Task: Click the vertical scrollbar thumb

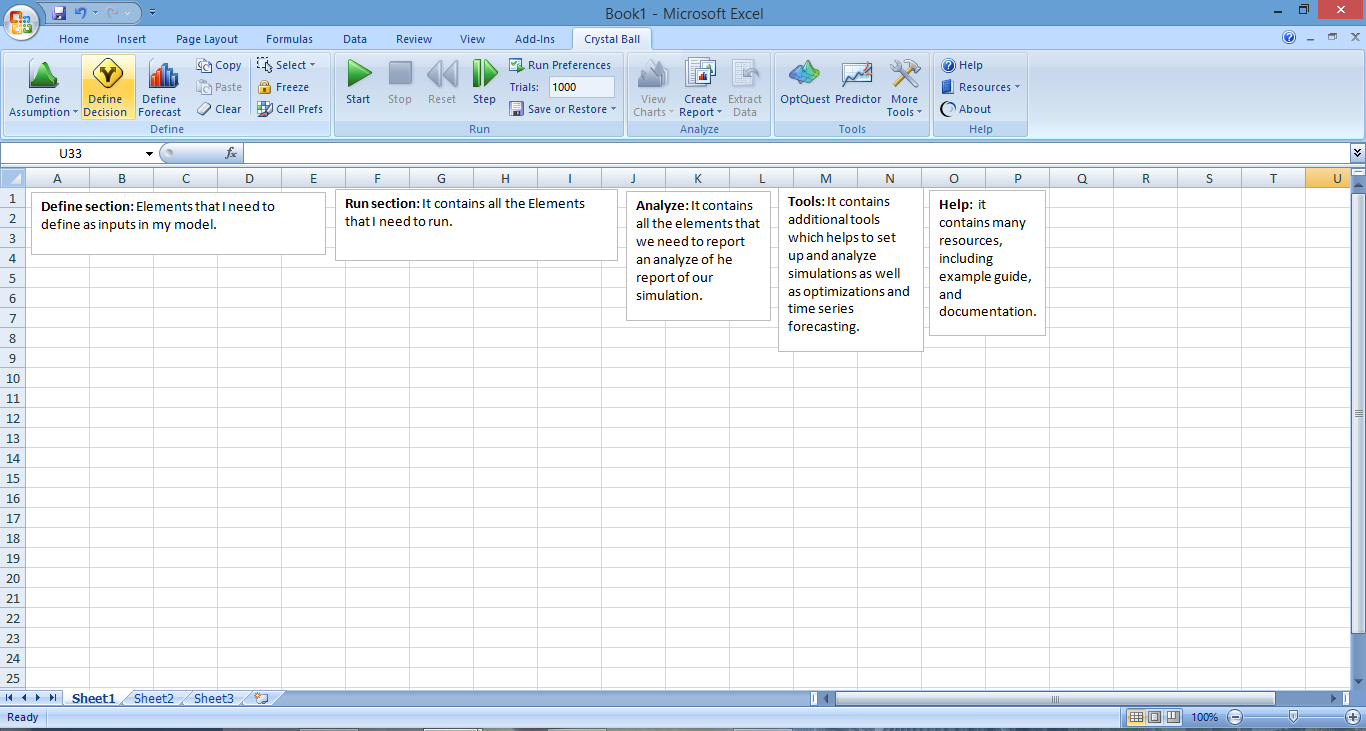Action: click(x=1358, y=412)
